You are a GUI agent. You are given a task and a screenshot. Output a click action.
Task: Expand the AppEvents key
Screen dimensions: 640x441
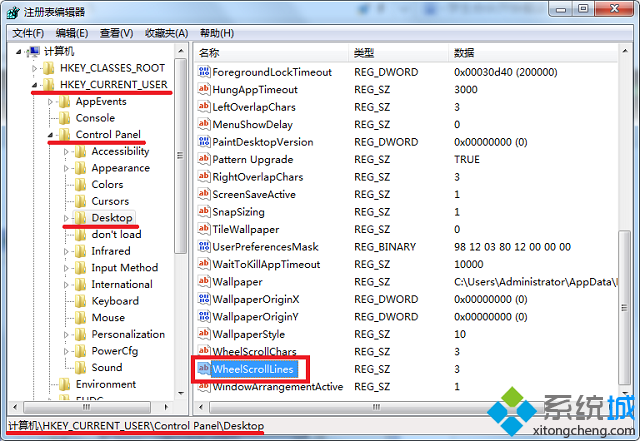pos(50,102)
